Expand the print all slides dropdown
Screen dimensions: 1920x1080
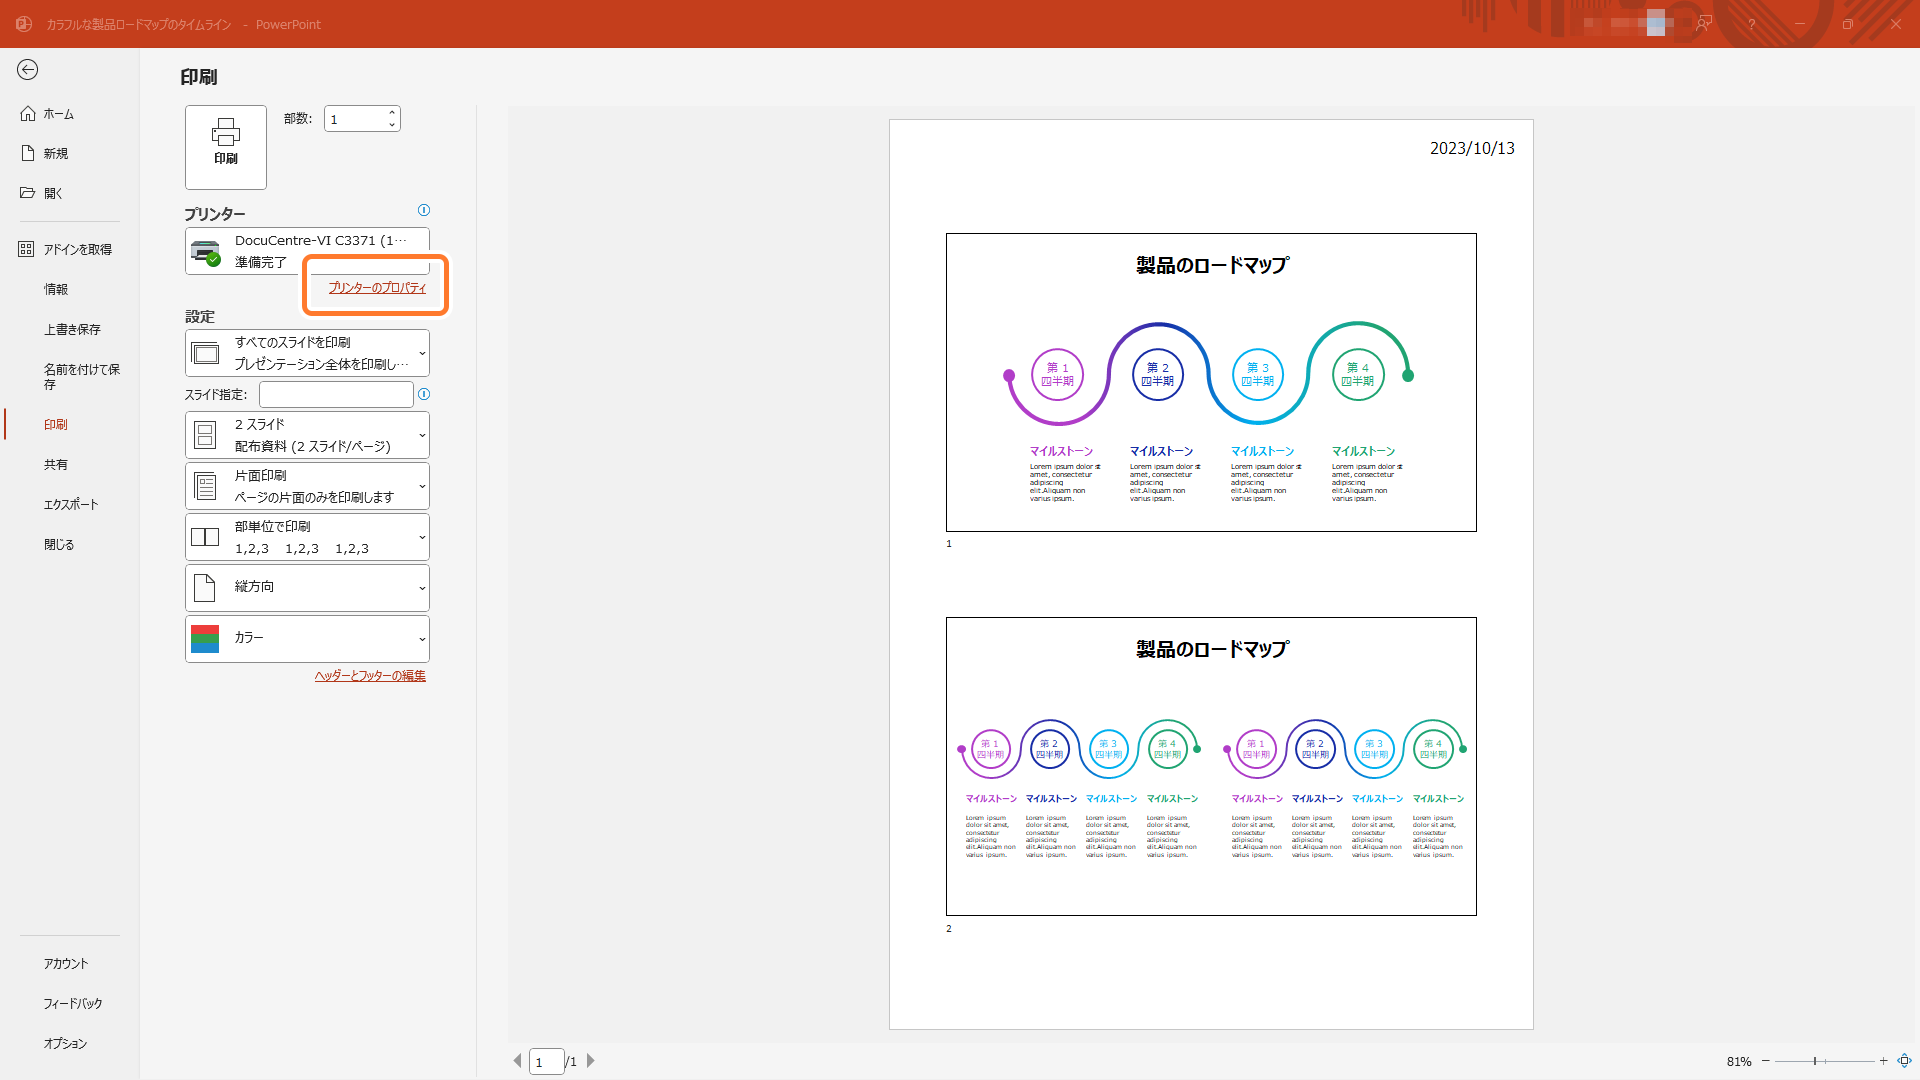click(307, 353)
